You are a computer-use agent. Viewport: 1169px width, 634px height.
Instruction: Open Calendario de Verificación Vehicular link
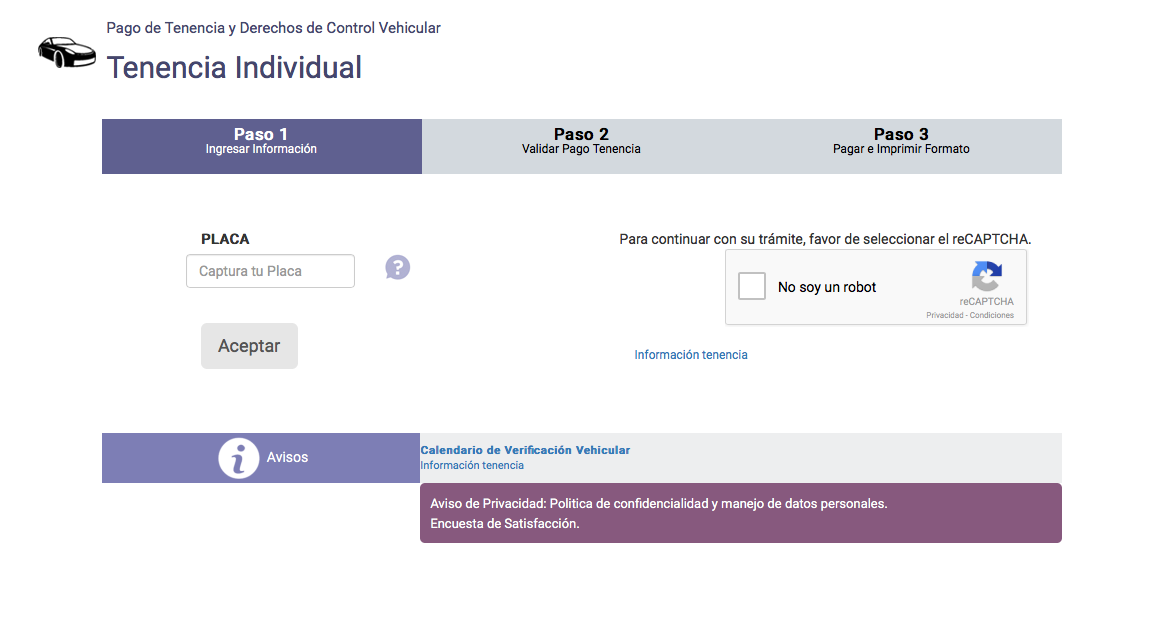click(525, 450)
